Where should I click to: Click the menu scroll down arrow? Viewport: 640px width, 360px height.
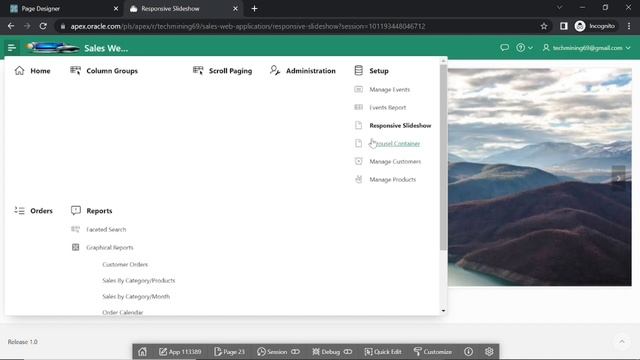coord(443,311)
